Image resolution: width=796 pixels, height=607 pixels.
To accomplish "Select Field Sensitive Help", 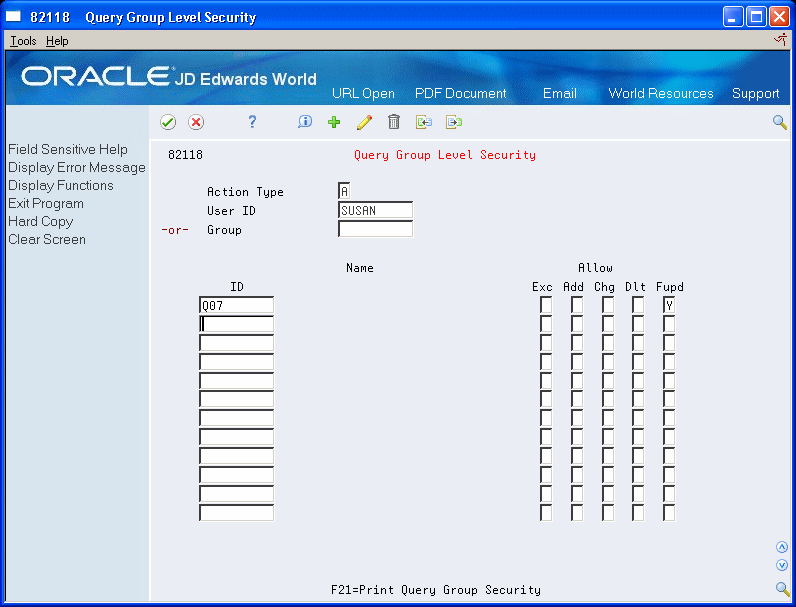I will [x=68, y=149].
